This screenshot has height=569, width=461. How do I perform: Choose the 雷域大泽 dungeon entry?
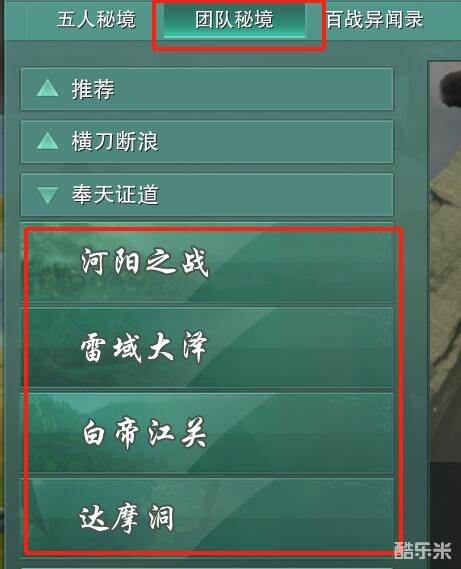pos(207,348)
